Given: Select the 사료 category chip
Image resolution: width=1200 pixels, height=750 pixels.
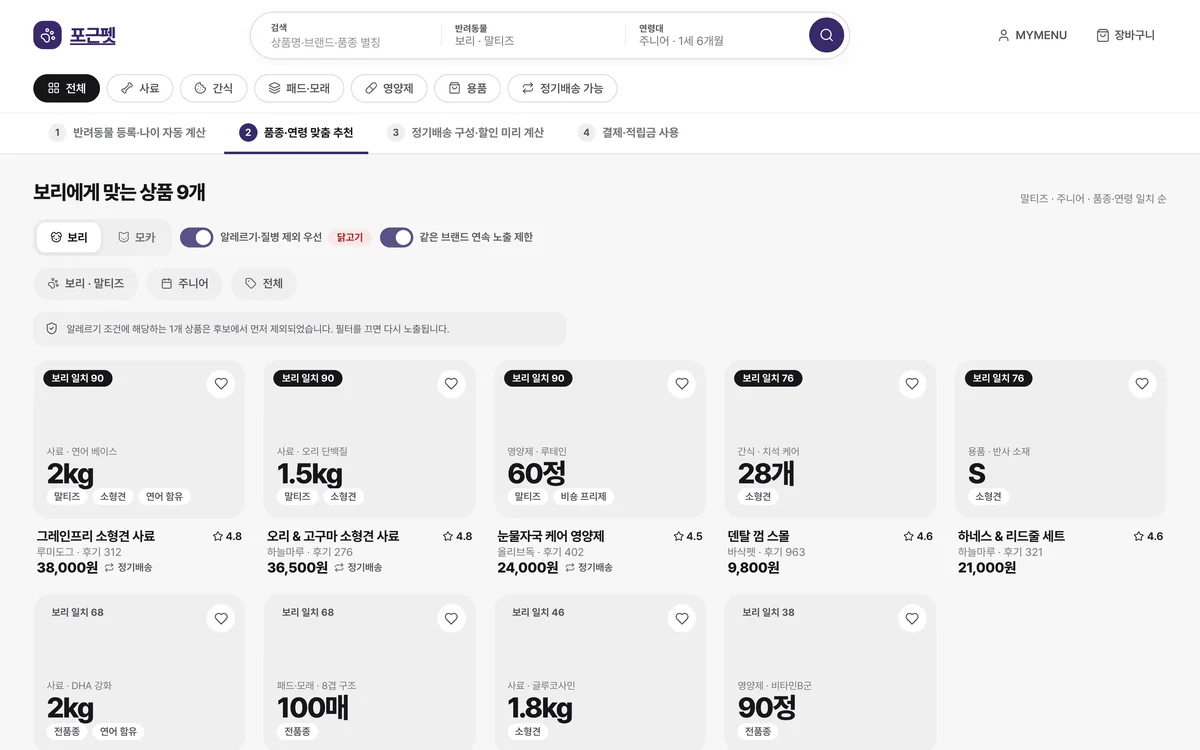Looking at the screenshot, I should click(140, 88).
